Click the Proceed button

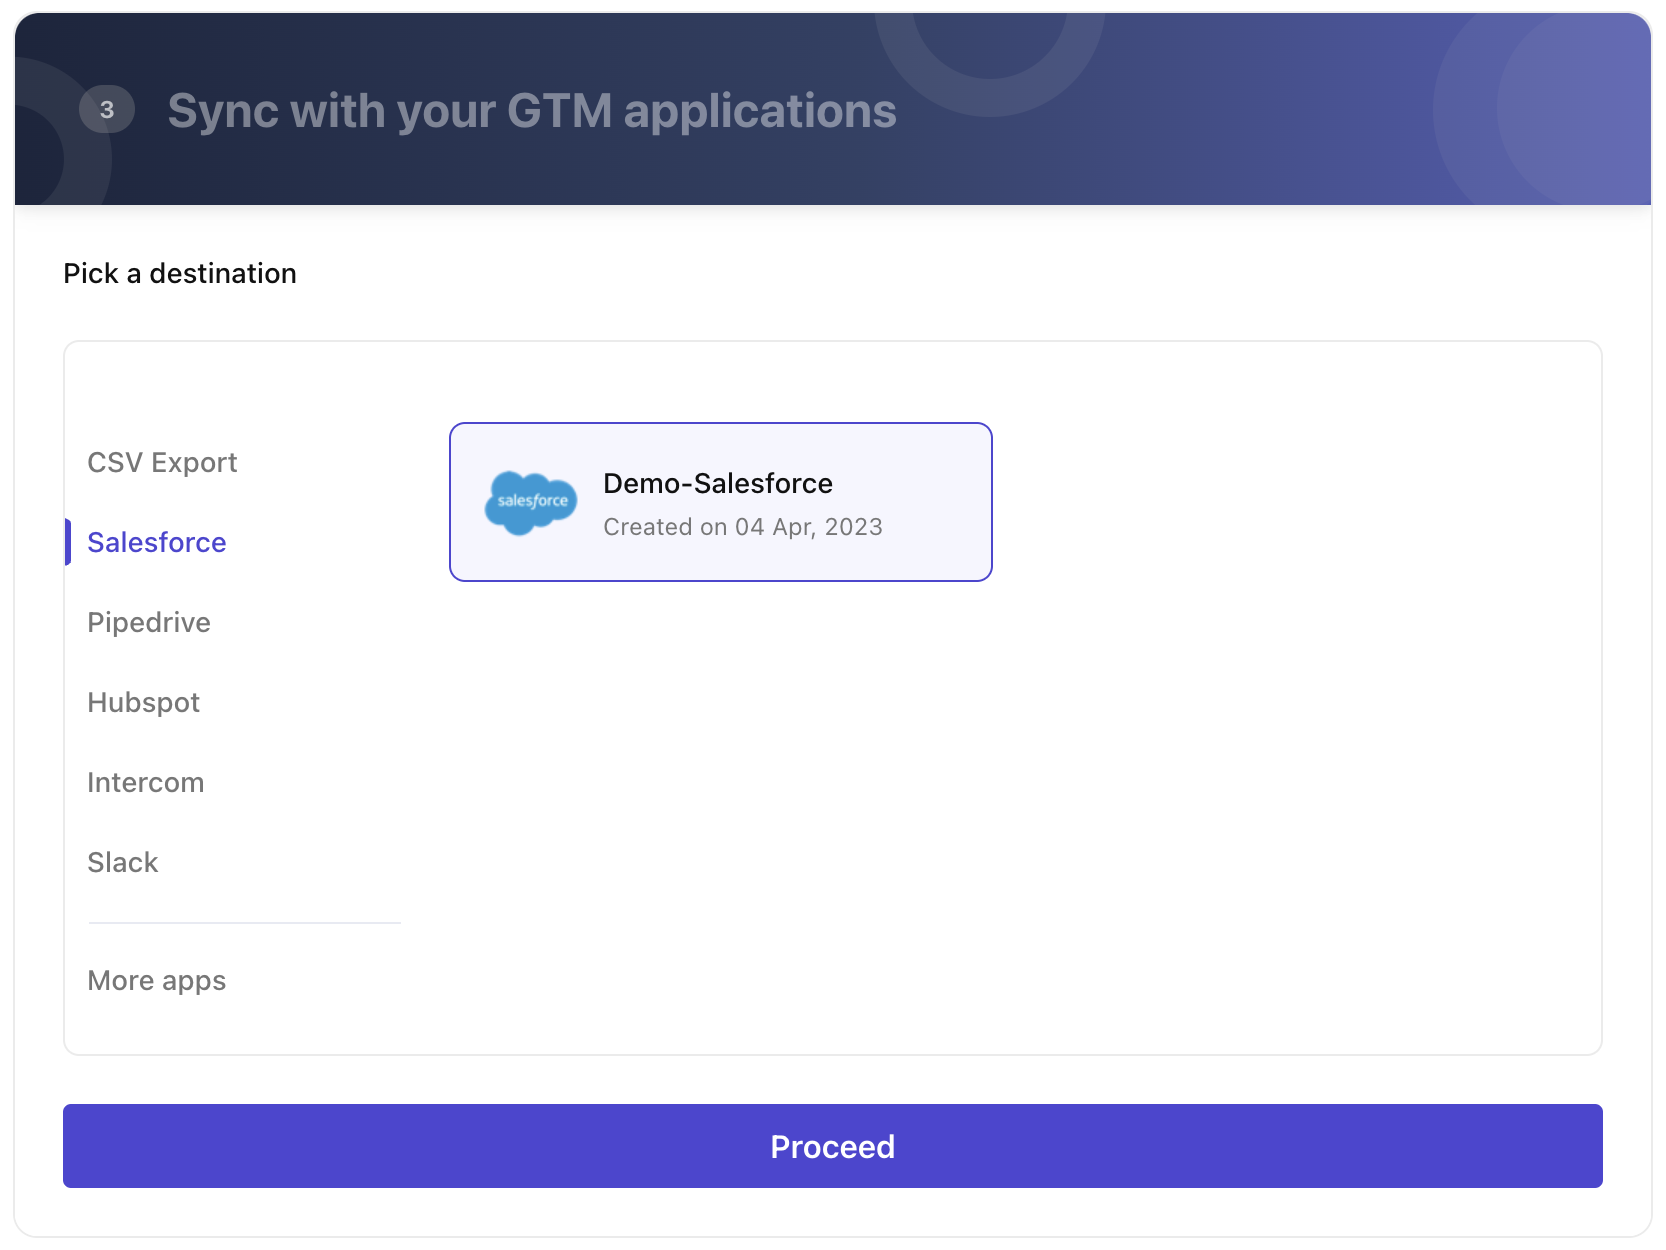click(x=833, y=1146)
